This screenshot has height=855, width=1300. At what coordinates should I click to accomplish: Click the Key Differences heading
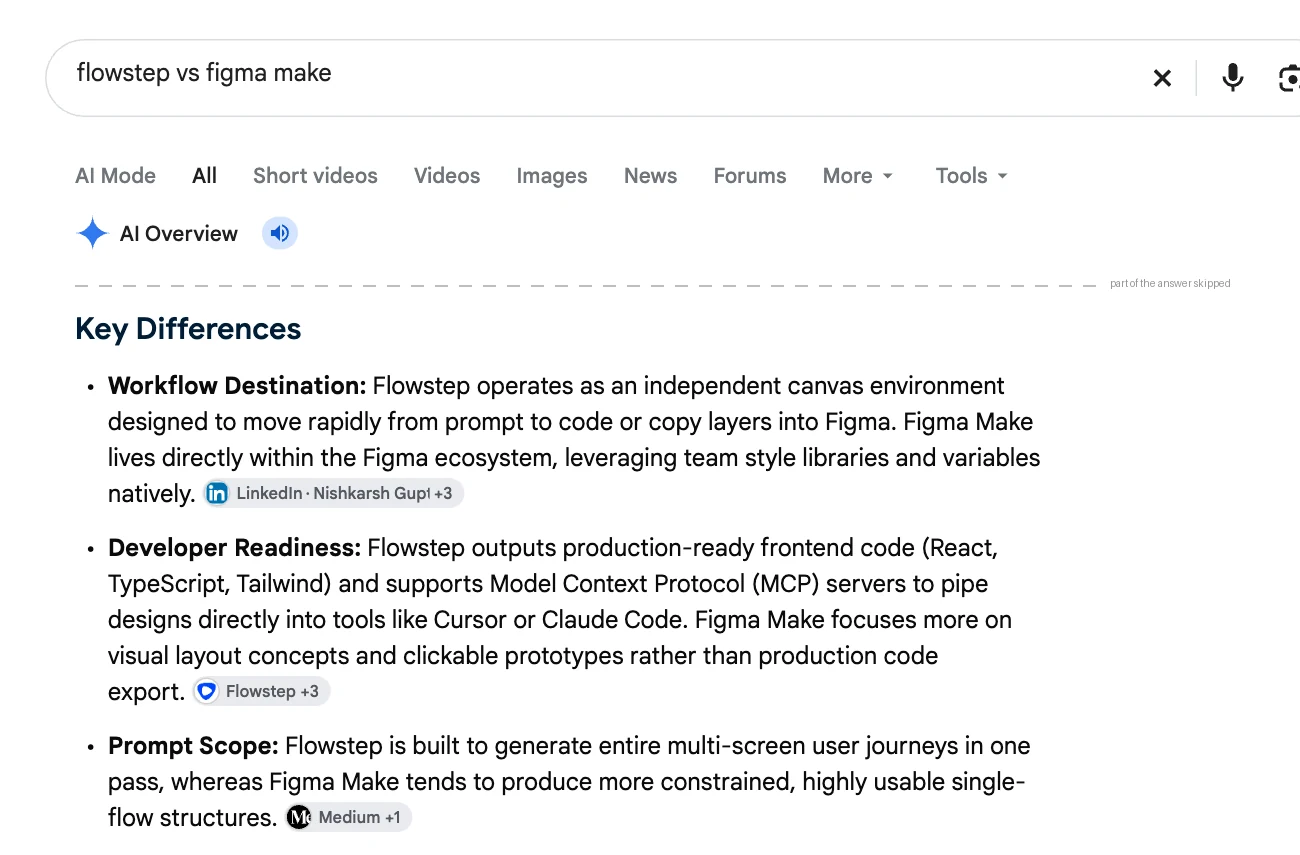click(188, 329)
